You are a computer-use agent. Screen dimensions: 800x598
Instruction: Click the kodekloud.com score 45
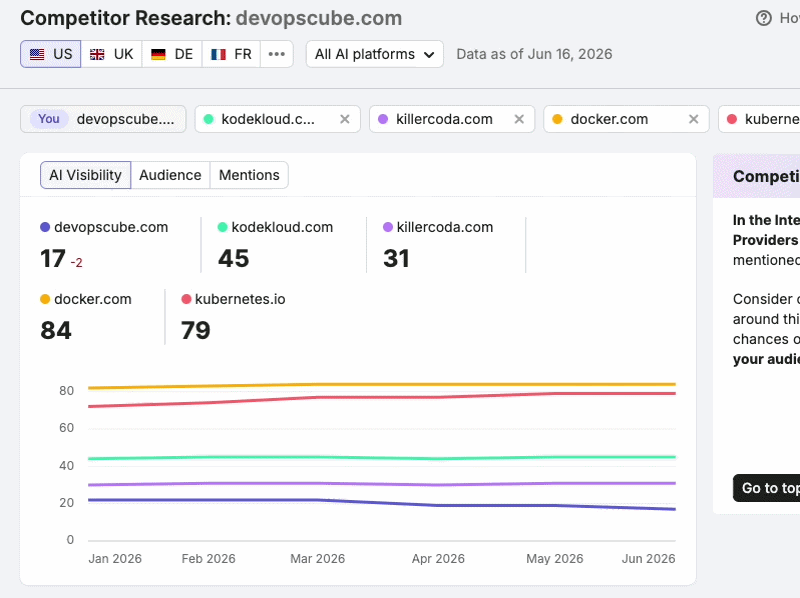(234, 259)
